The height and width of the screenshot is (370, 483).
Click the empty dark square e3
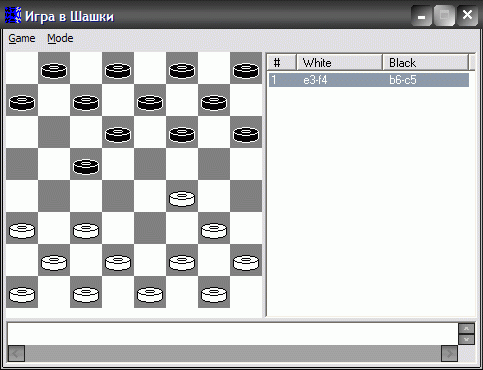[150, 228]
